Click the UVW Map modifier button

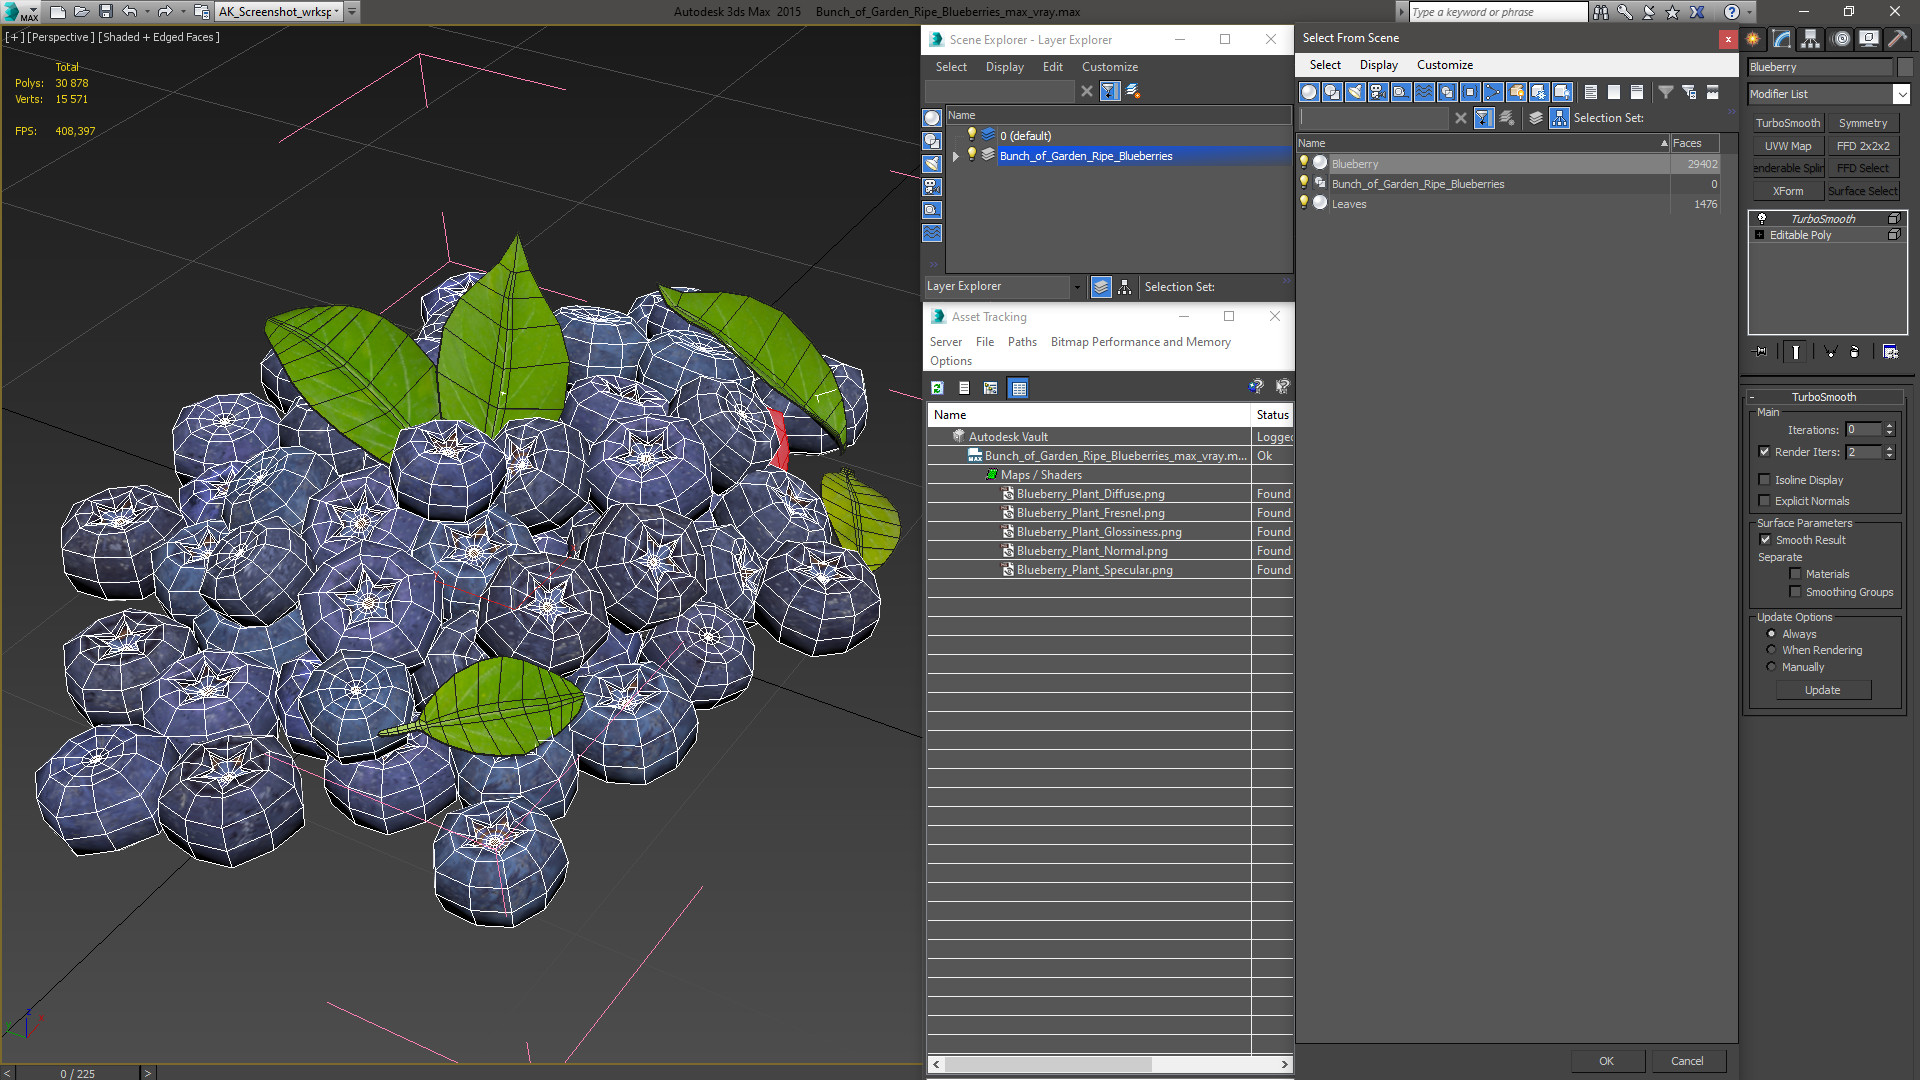pyautogui.click(x=1787, y=146)
